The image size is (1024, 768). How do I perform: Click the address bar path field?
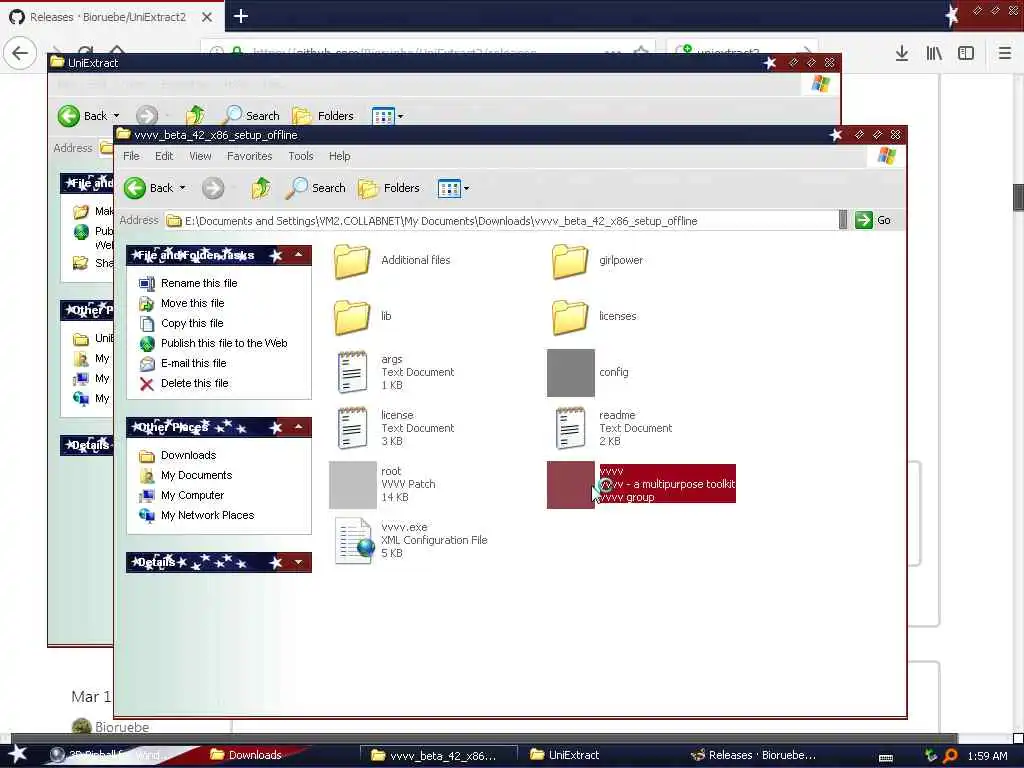(x=501, y=221)
